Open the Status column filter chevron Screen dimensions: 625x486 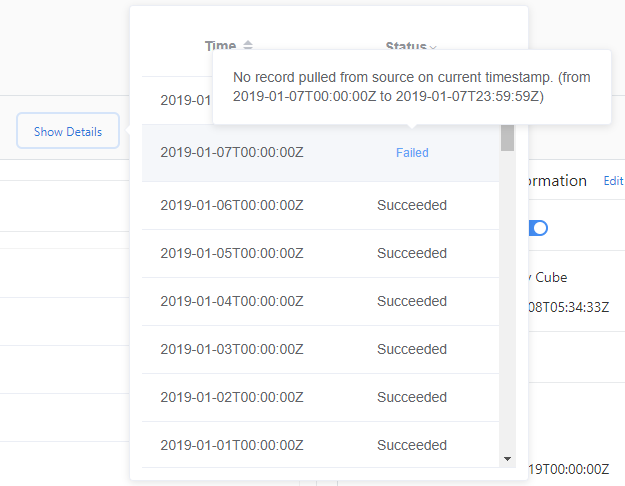pos(433,47)
